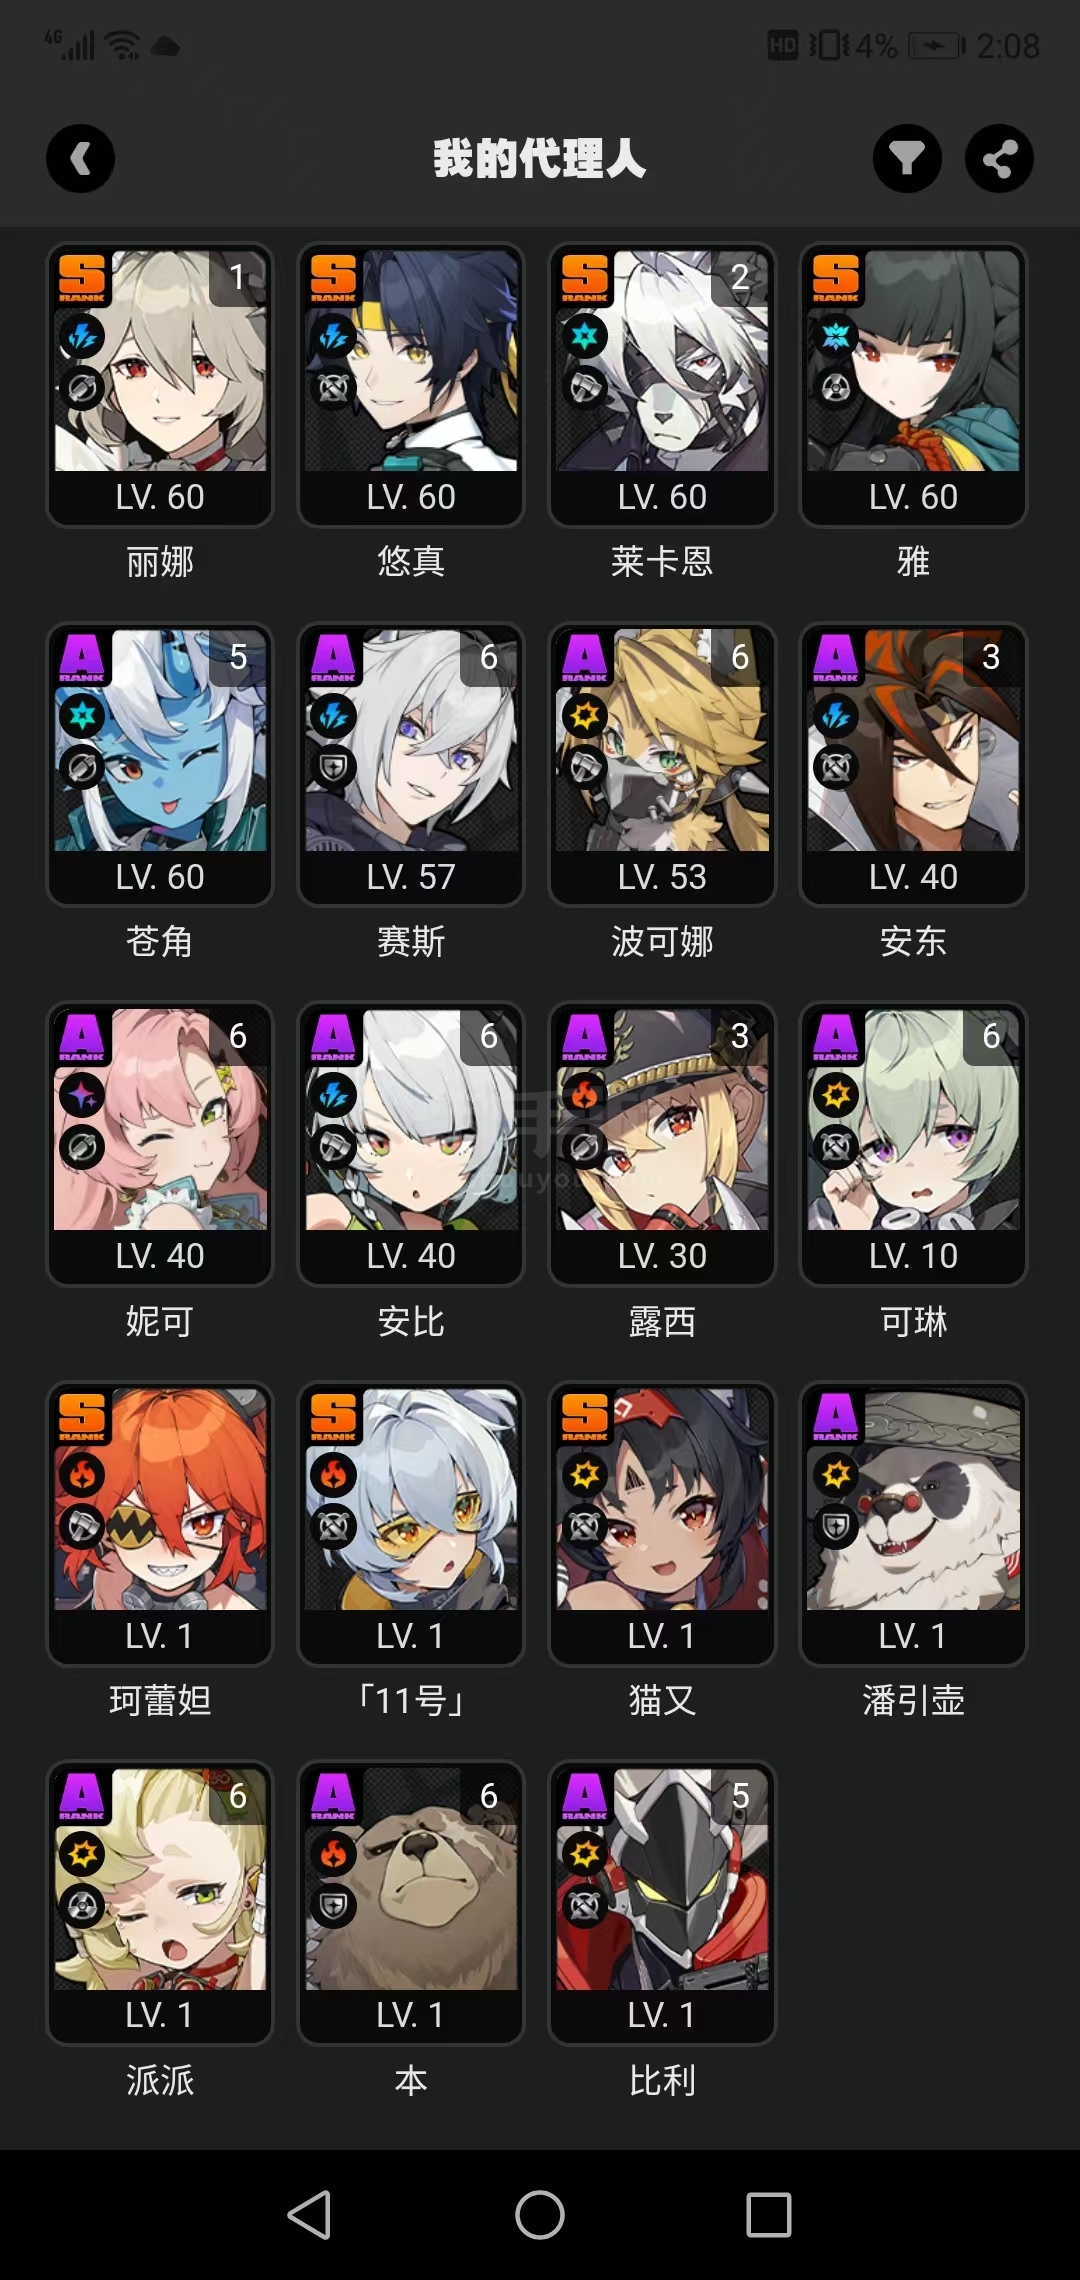Tap the back arrow button

coord(80,158)
